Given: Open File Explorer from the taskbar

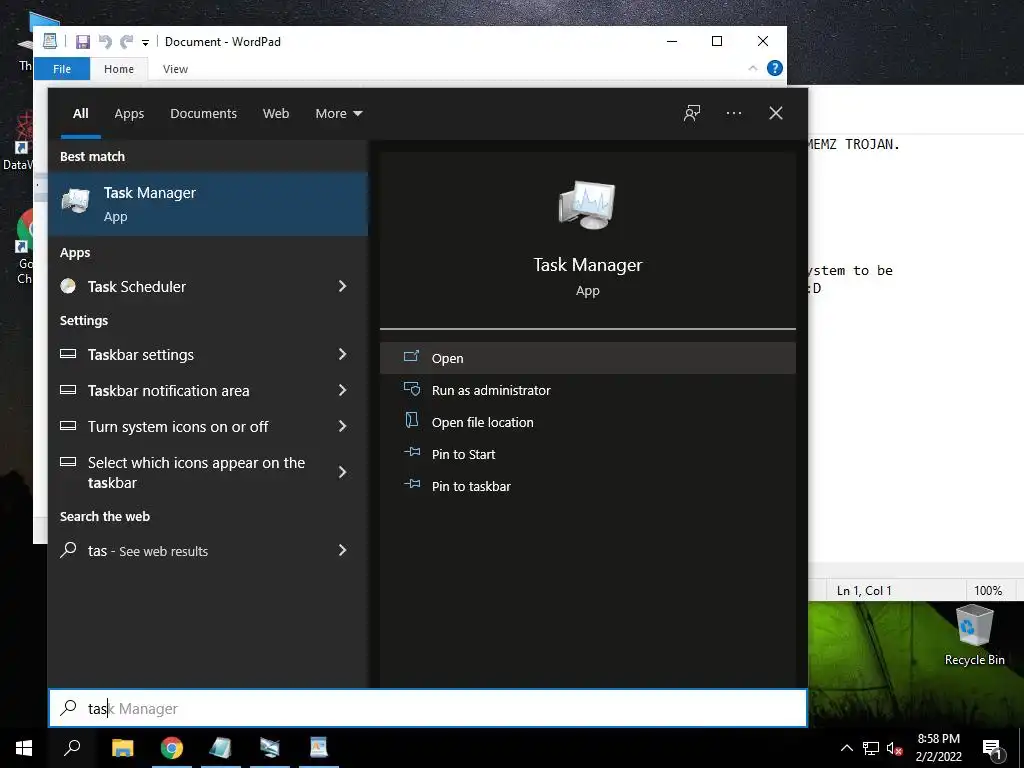Looking at the screenshot, I should coord(123,748).
